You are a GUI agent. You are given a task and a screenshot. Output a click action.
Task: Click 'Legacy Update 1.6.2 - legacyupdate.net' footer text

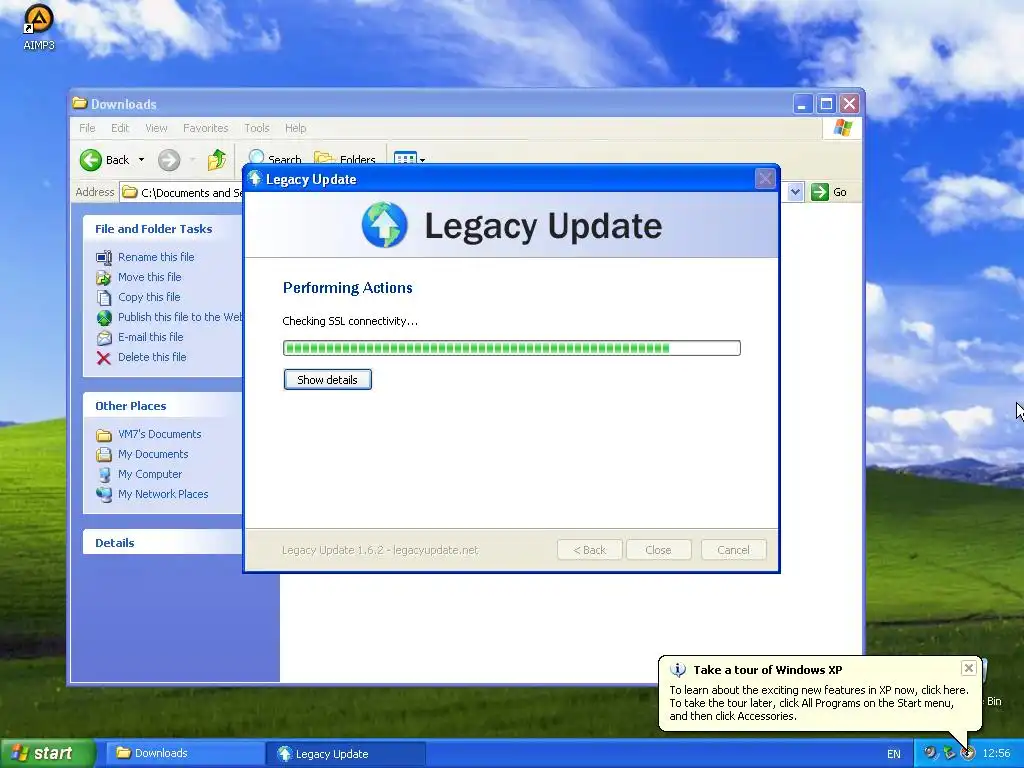pyautogui.click(x=380, y=550)
